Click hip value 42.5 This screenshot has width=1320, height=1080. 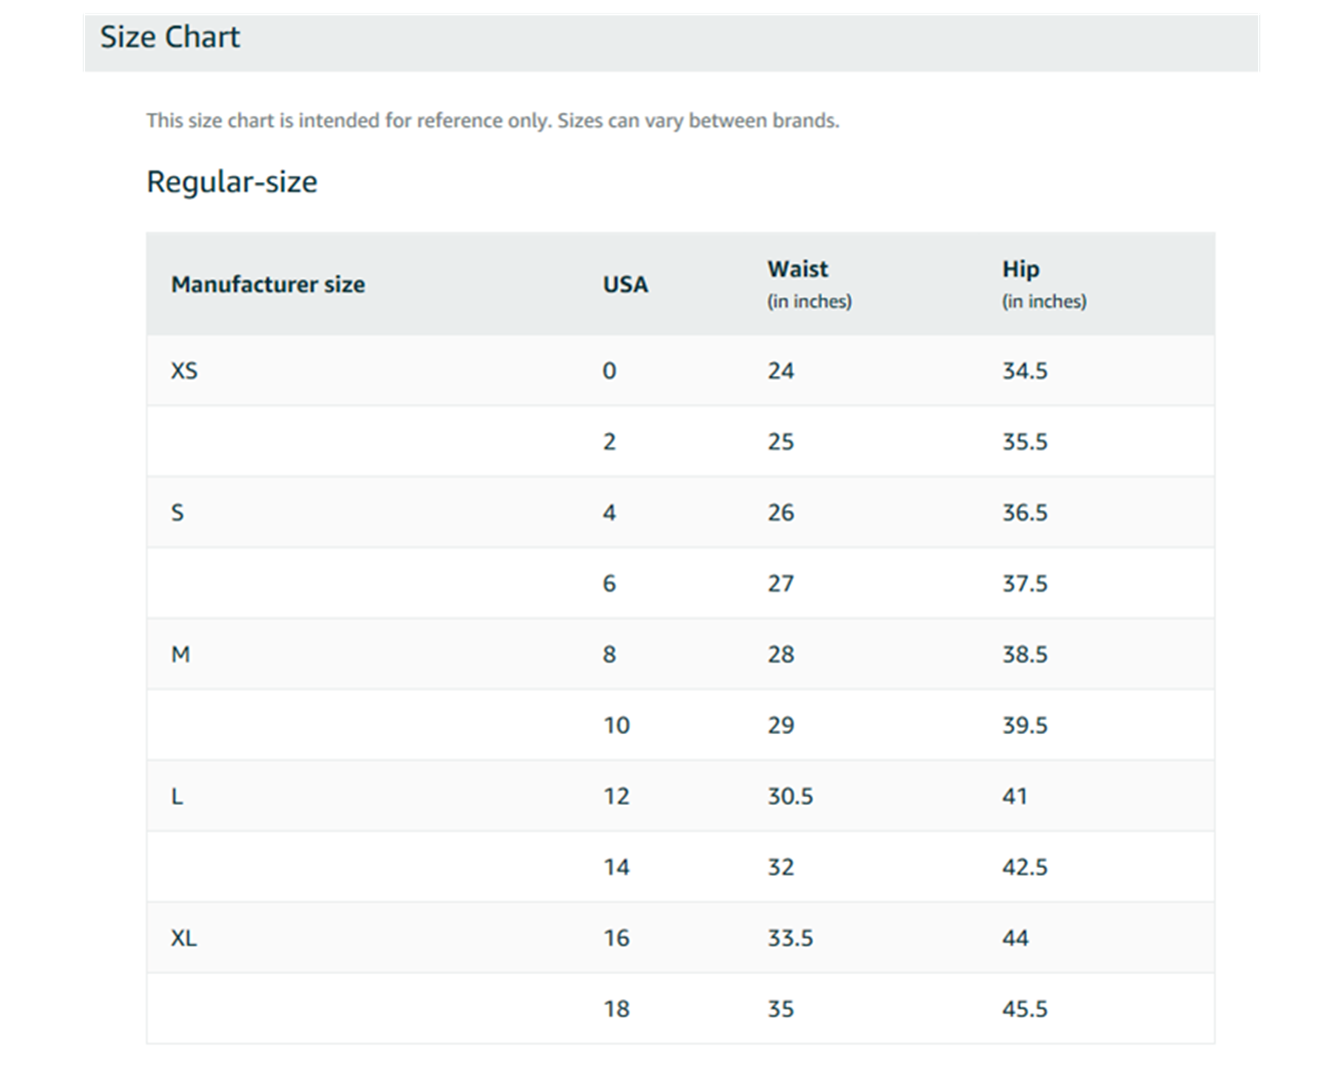1025,868
